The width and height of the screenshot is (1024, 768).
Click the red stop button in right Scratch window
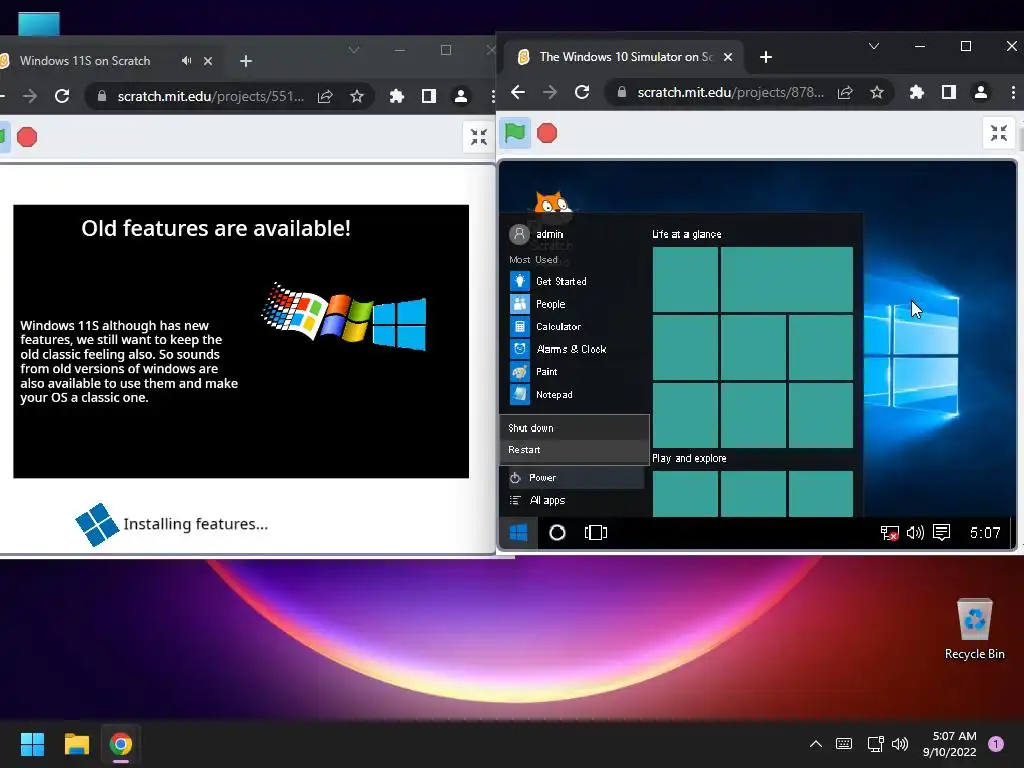coord(547,133)
